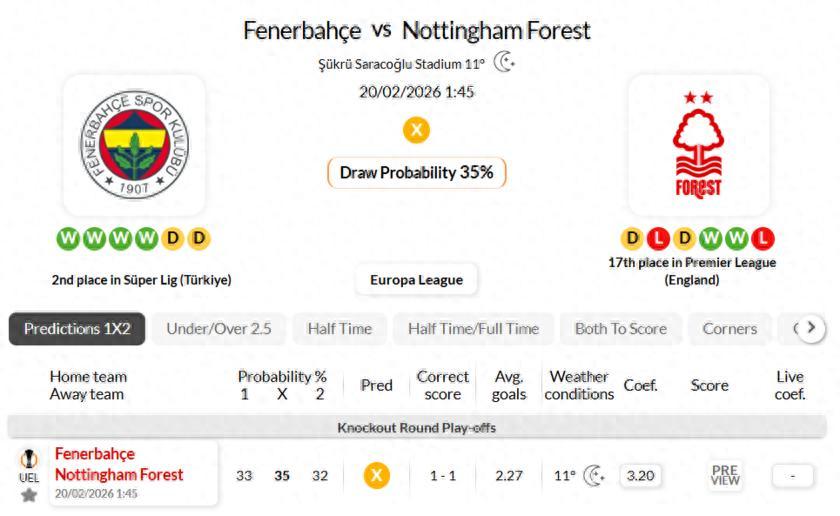Star the Fenerbahçe match as favorite
The image size is (840, 516).
point(29,495)
